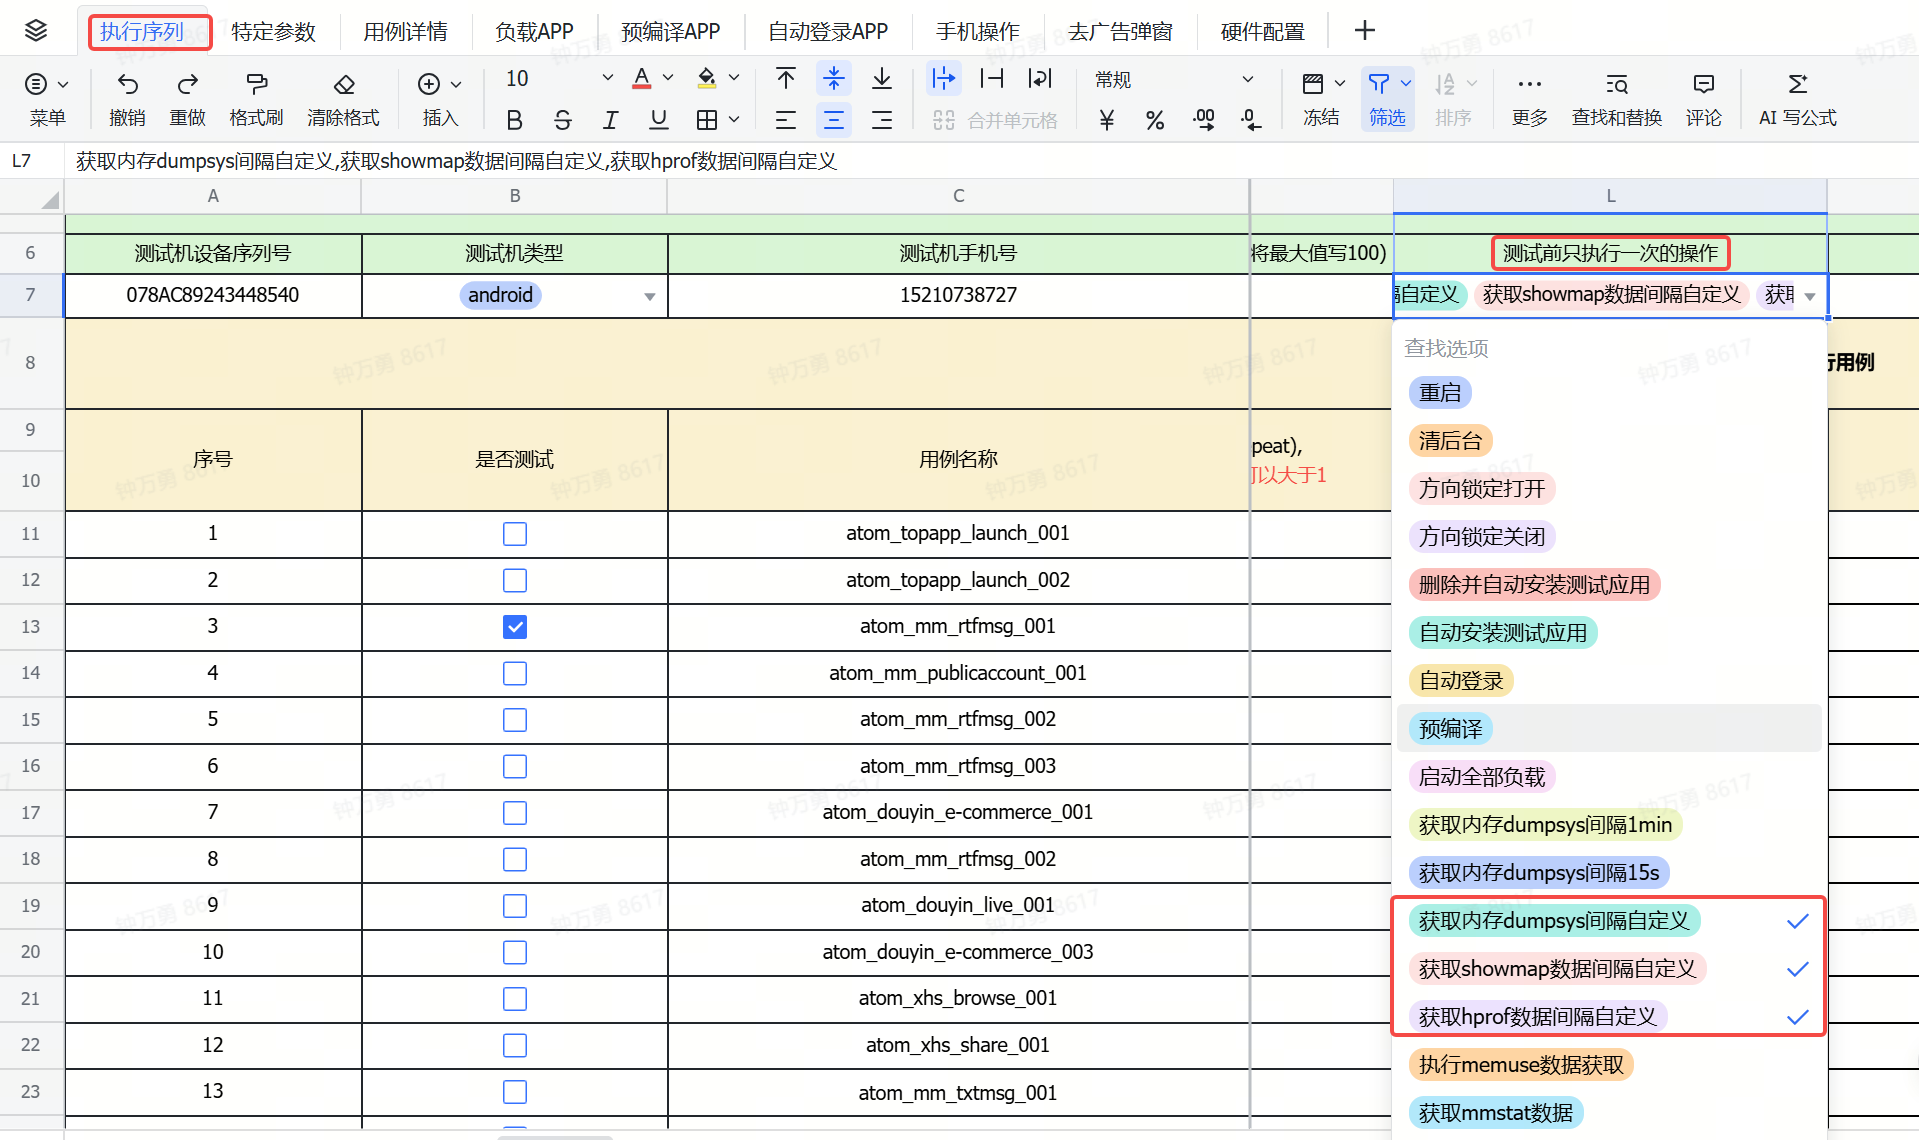Click the font color A swatch

[642, 78]
